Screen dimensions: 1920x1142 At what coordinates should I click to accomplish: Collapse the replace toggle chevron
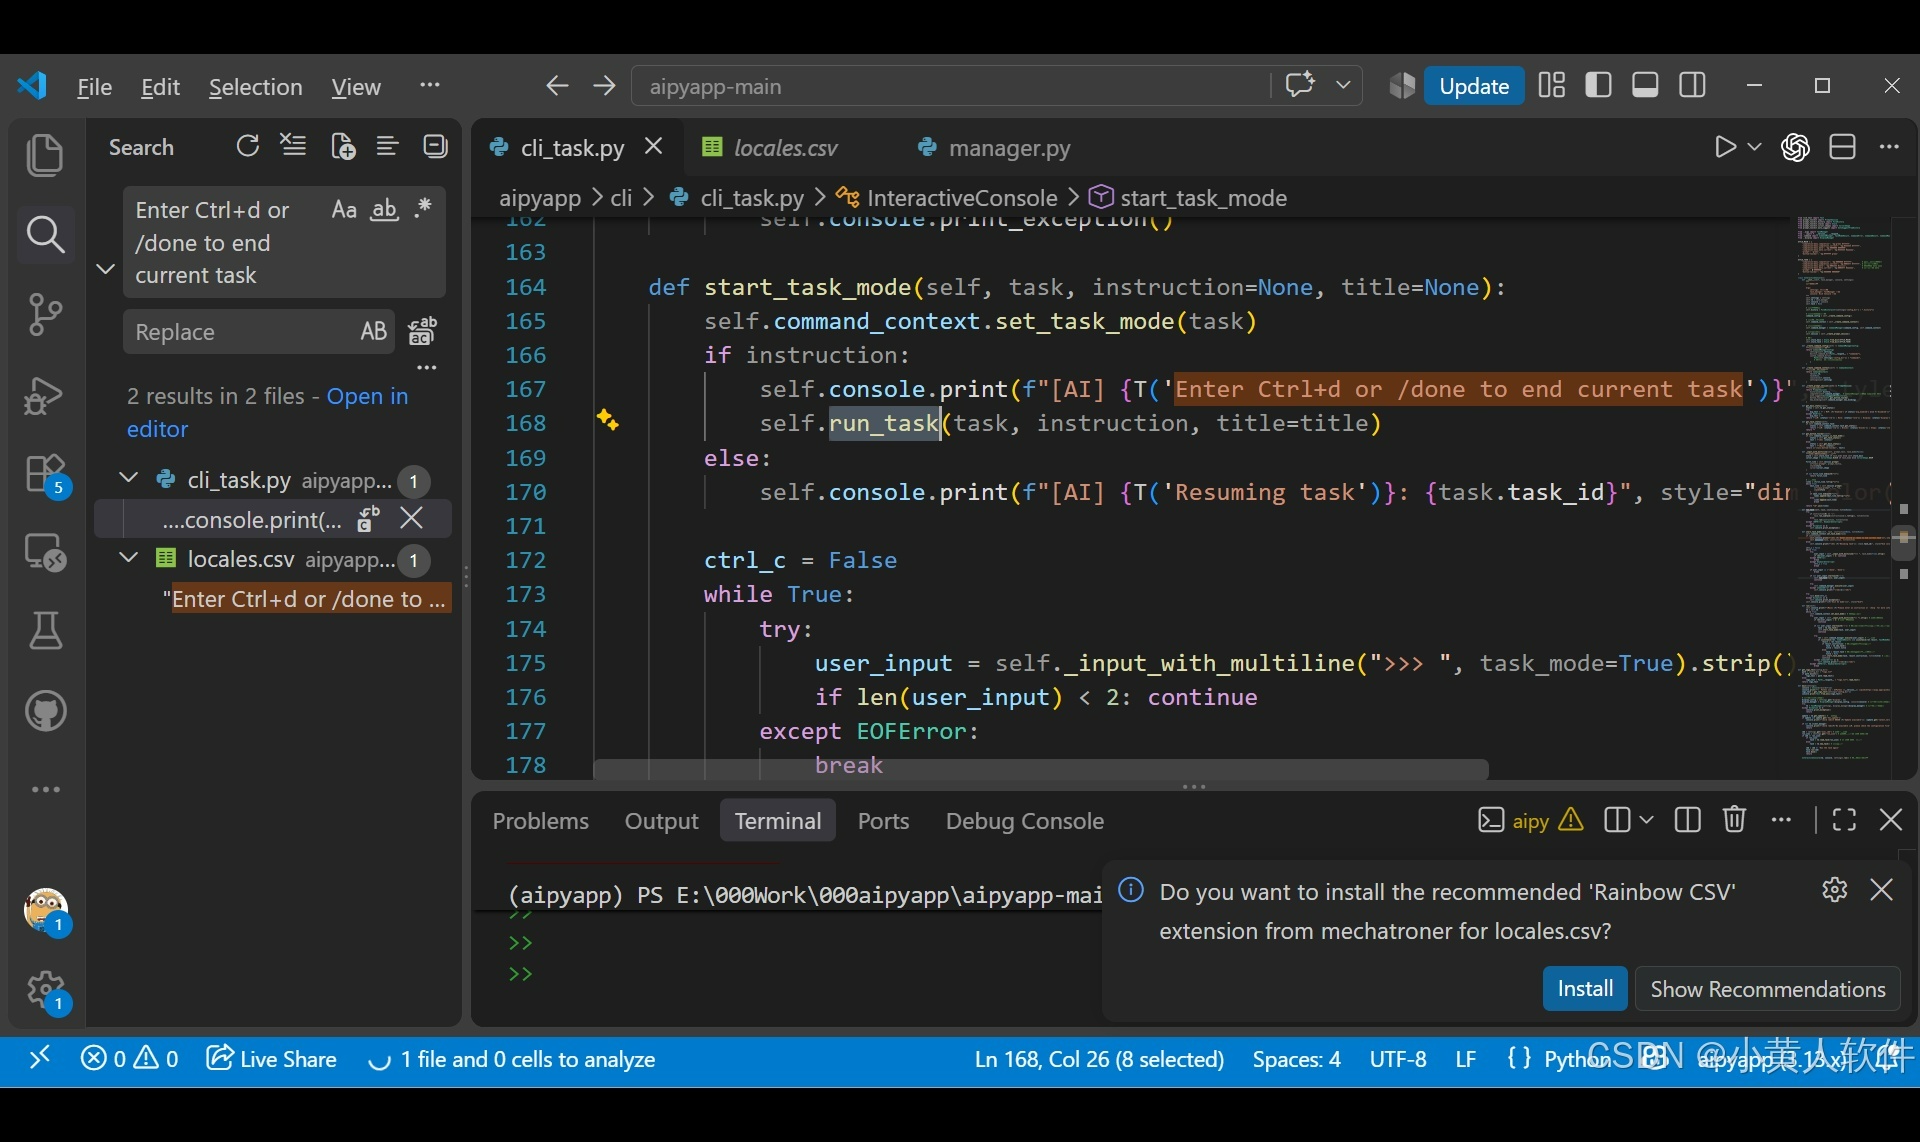pos(105,269)
